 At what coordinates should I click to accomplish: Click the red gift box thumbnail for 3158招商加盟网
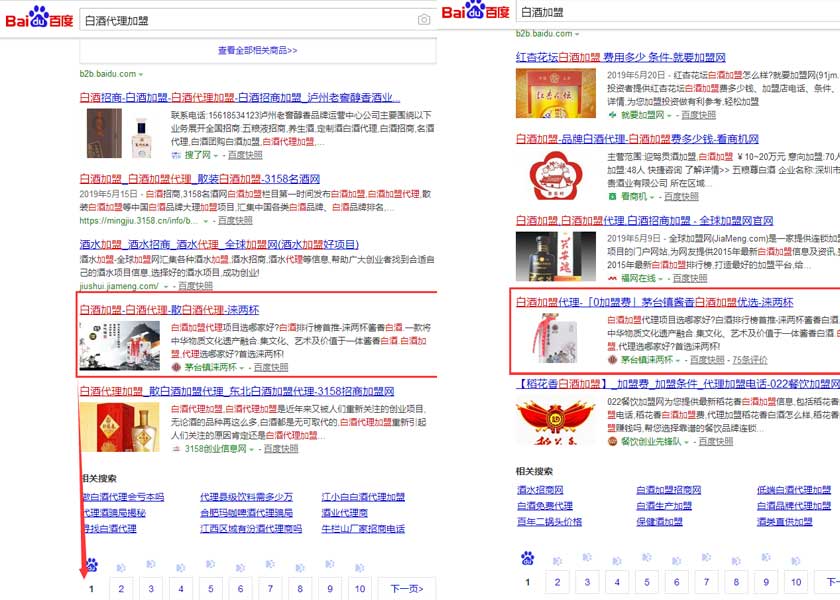[x=119, y=427]
